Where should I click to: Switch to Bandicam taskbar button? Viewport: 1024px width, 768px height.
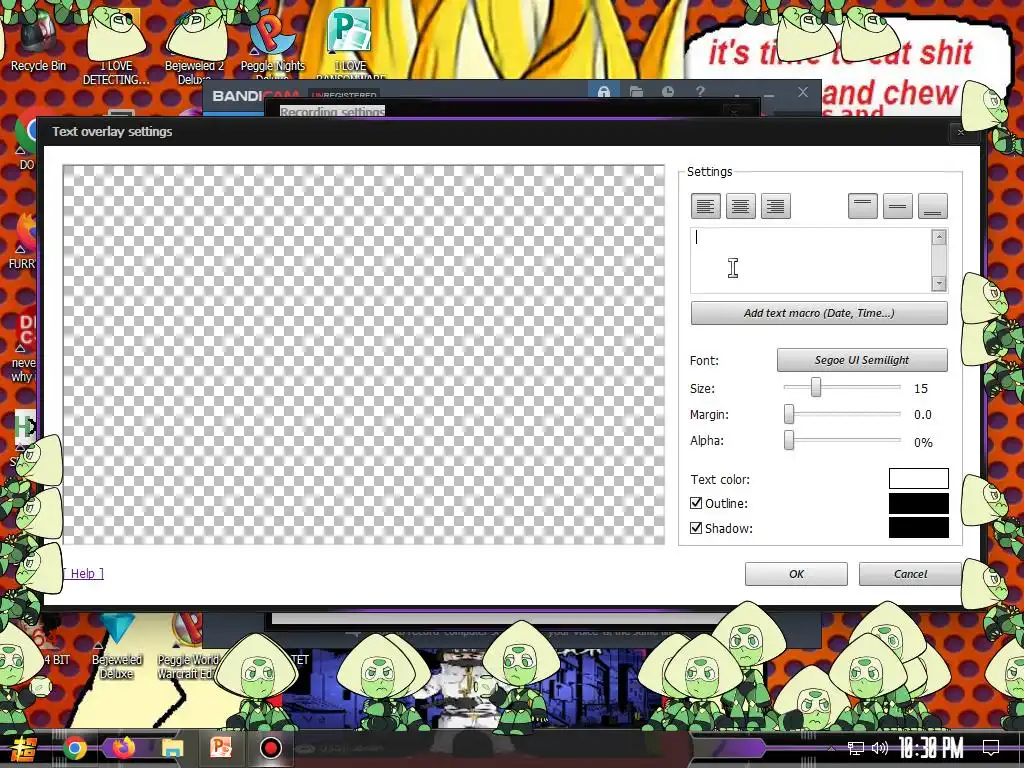coord(270,748)
